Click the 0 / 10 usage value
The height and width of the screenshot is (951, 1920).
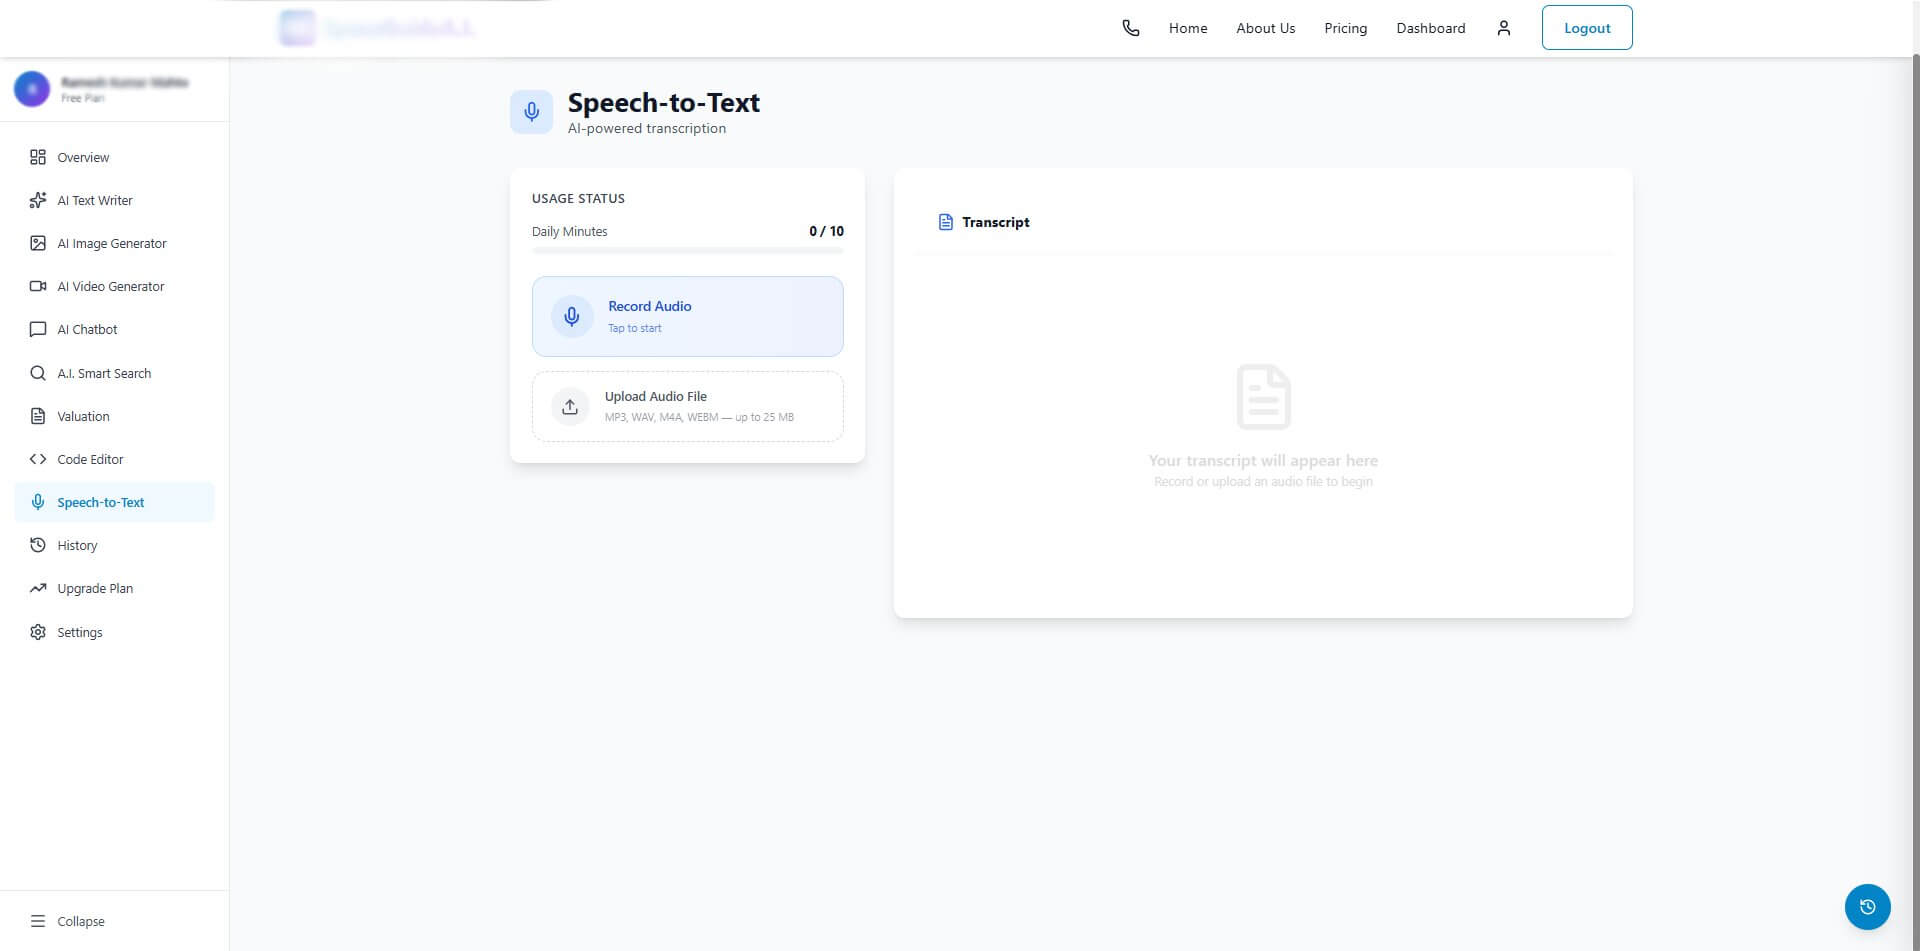(826, 231)
